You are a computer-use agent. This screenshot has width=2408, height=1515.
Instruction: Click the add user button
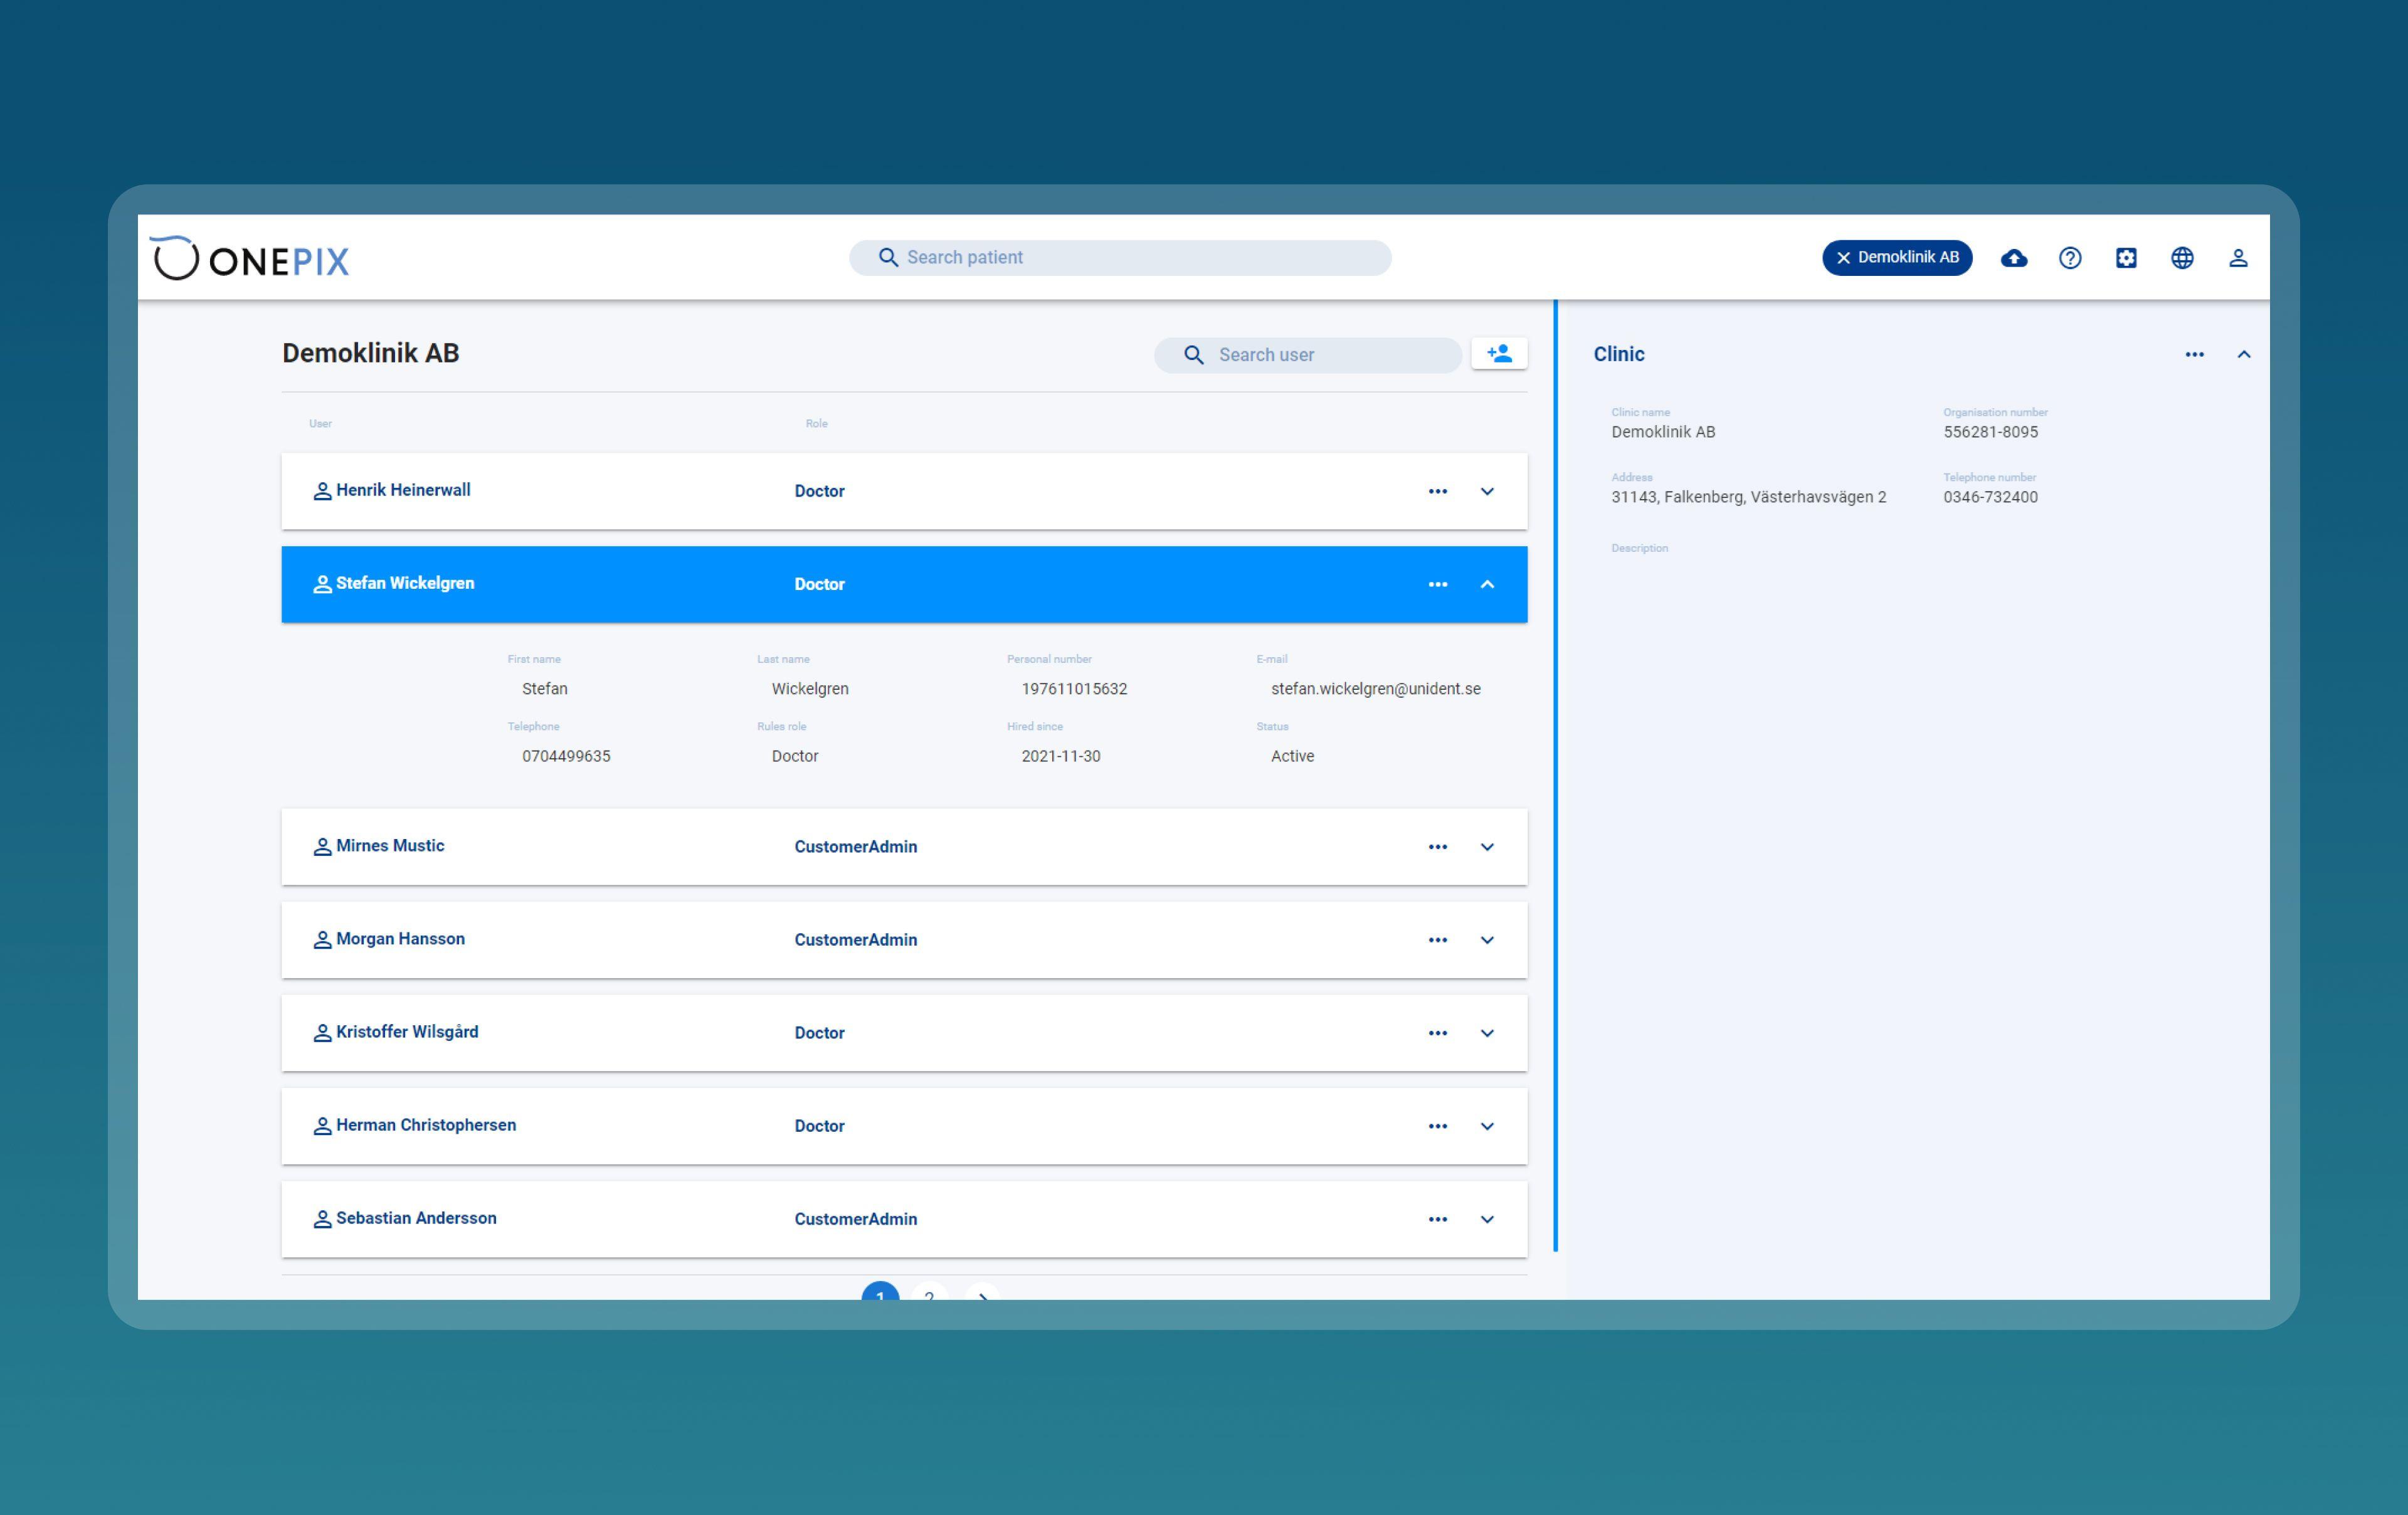[1499, 354]
